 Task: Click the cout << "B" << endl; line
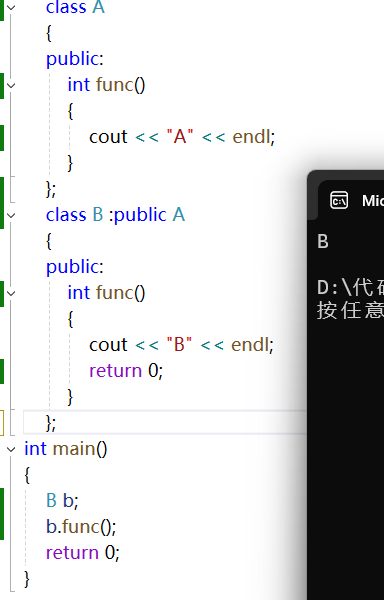181,345
